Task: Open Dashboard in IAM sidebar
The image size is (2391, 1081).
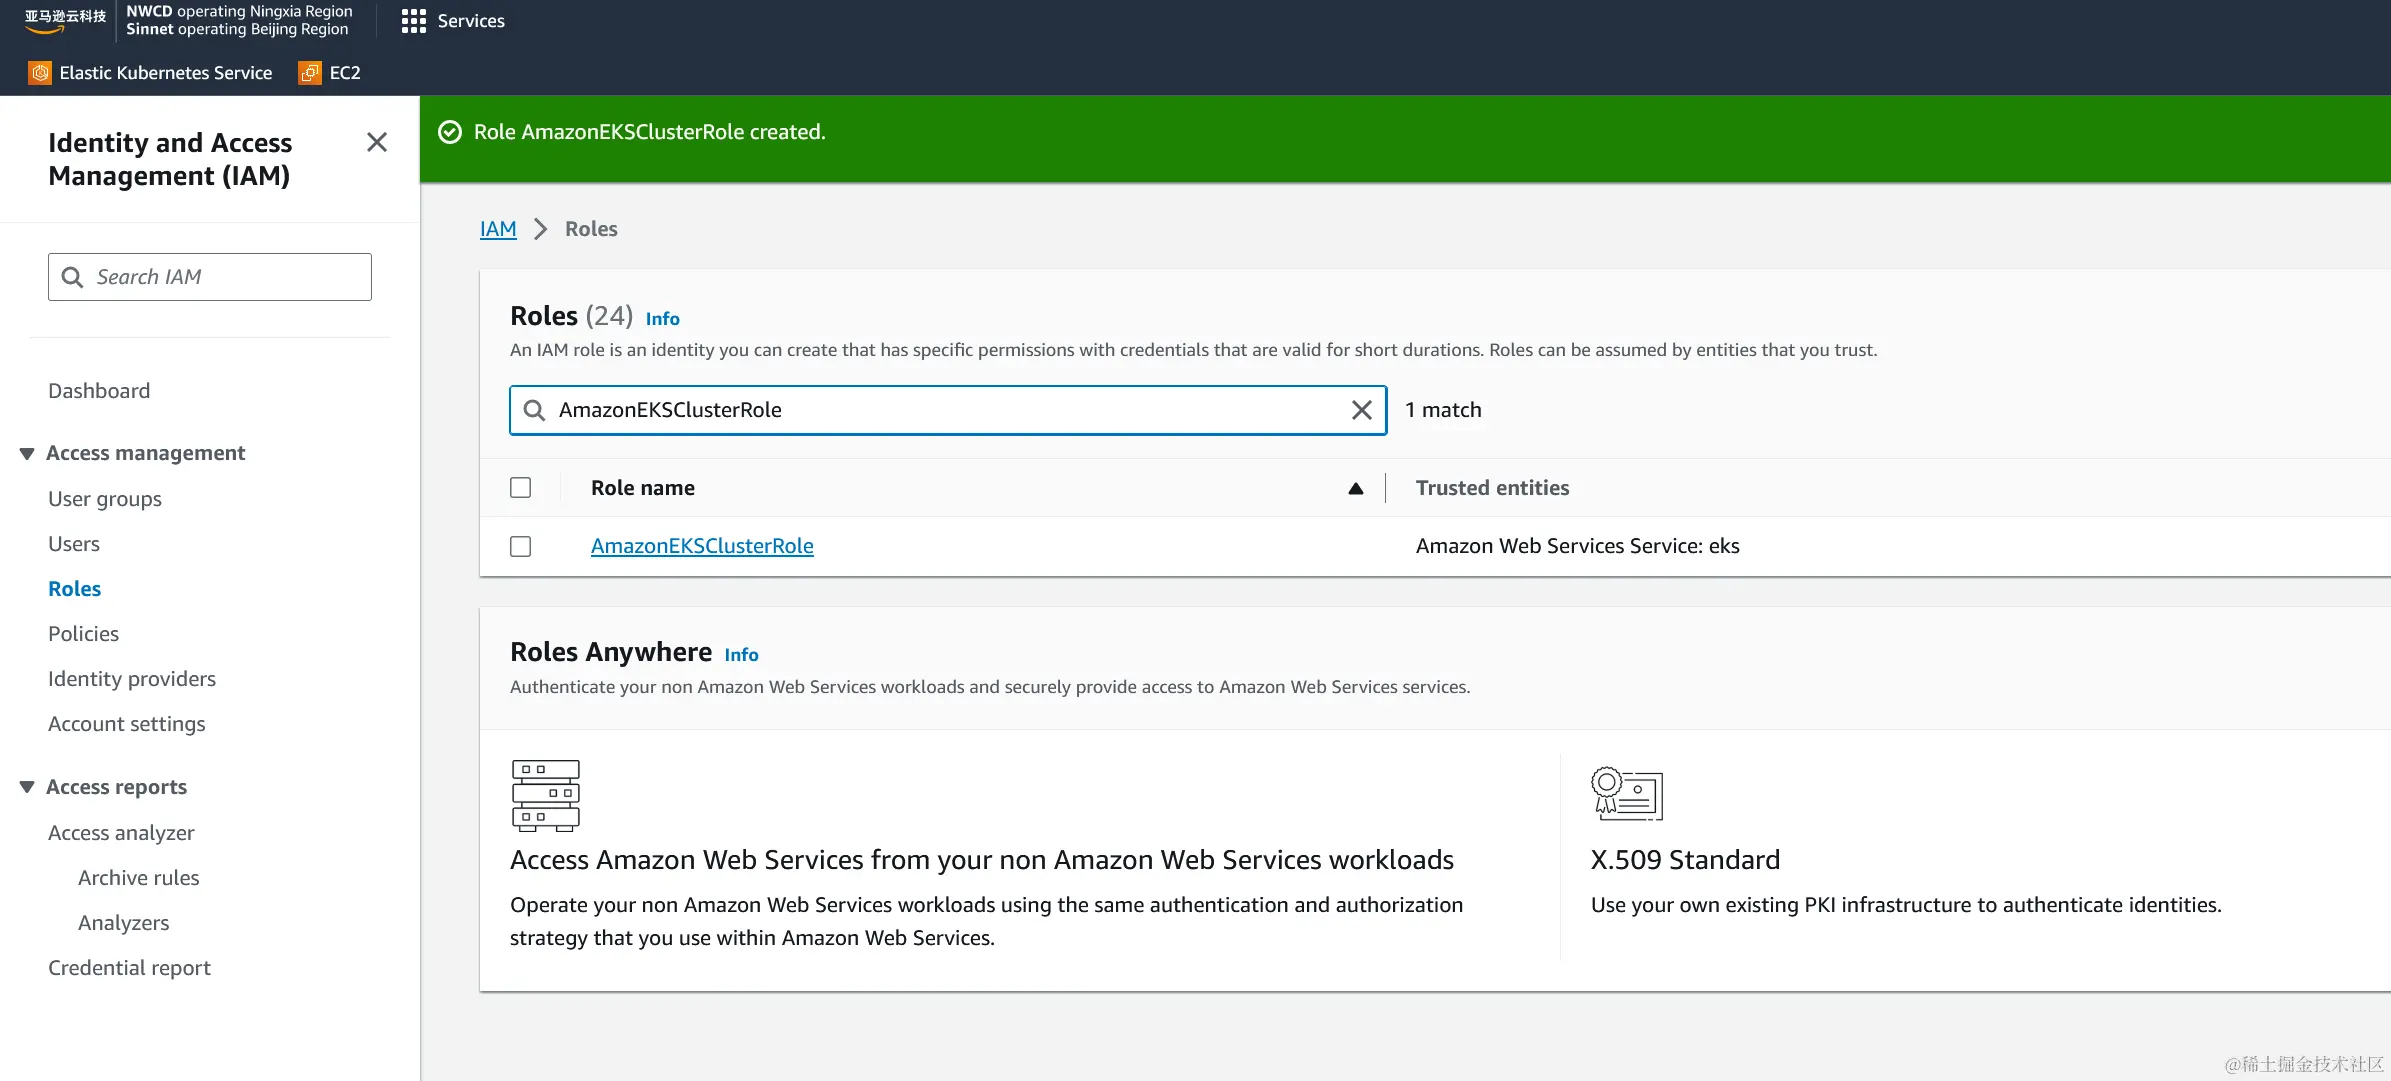Action: tap(99, 391)
